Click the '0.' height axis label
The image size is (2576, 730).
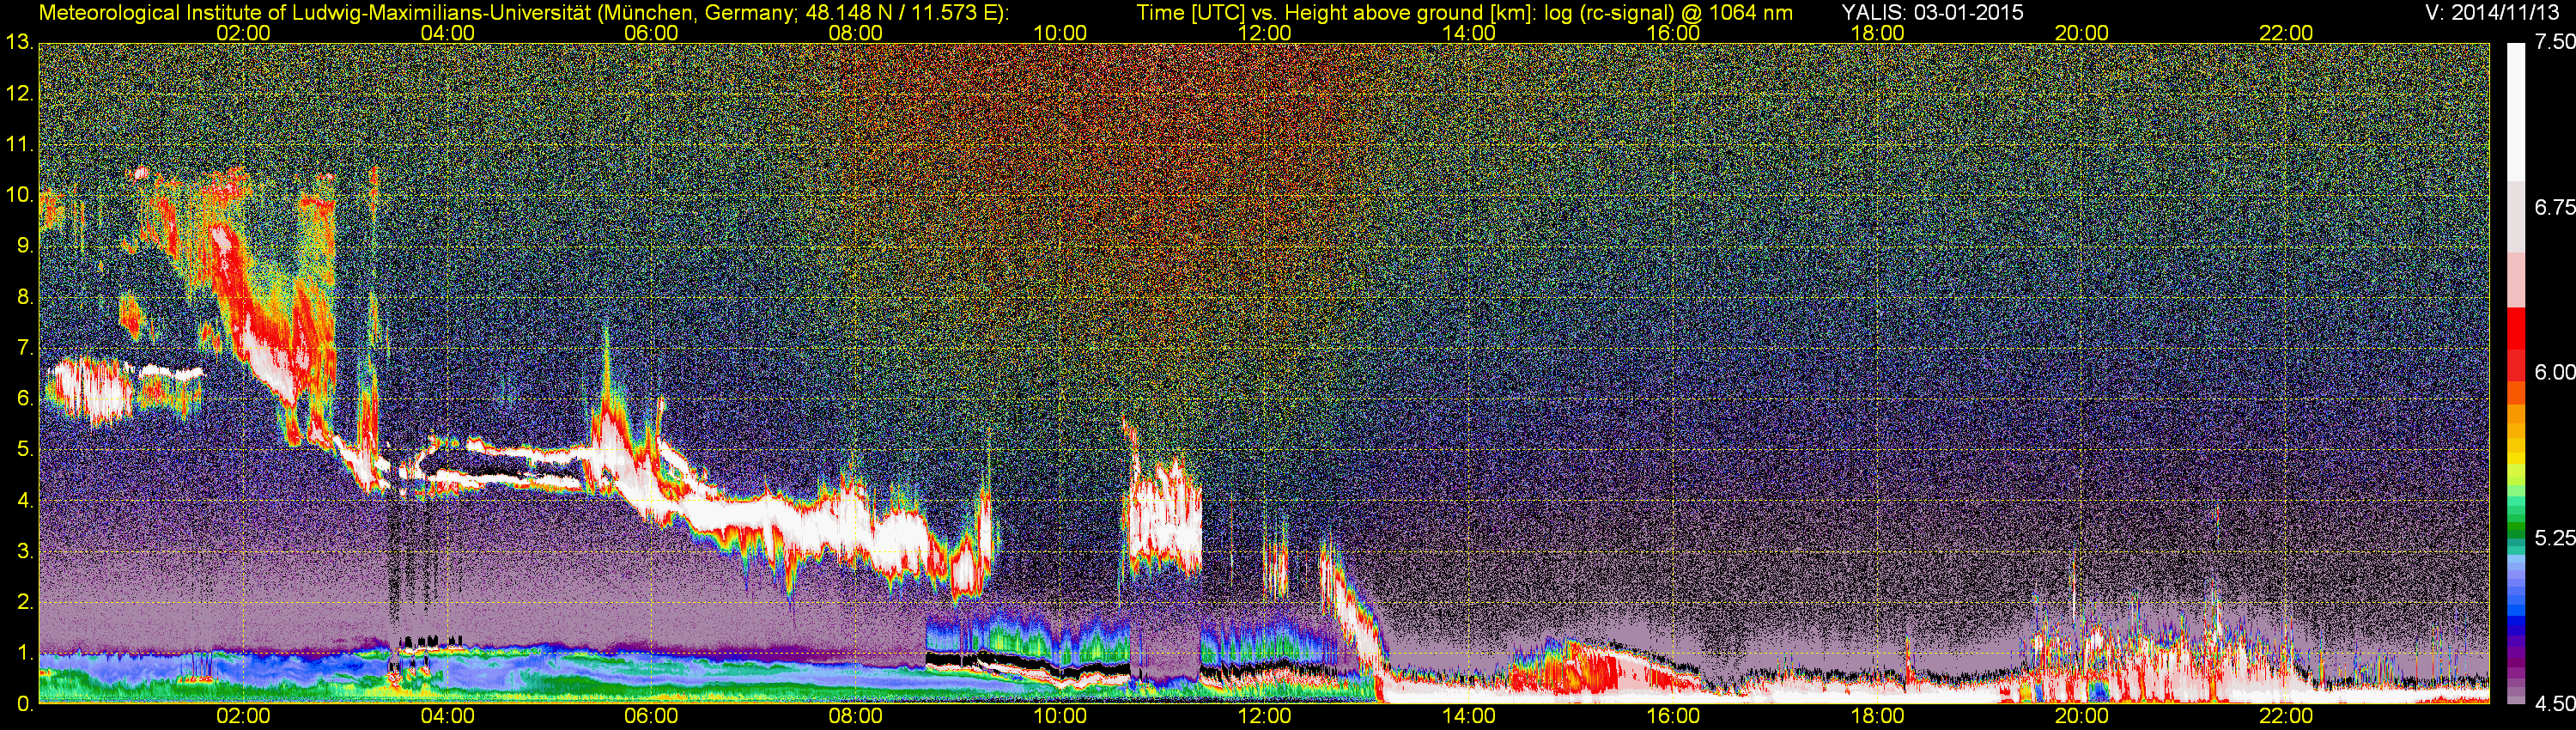tap(25, 703)
